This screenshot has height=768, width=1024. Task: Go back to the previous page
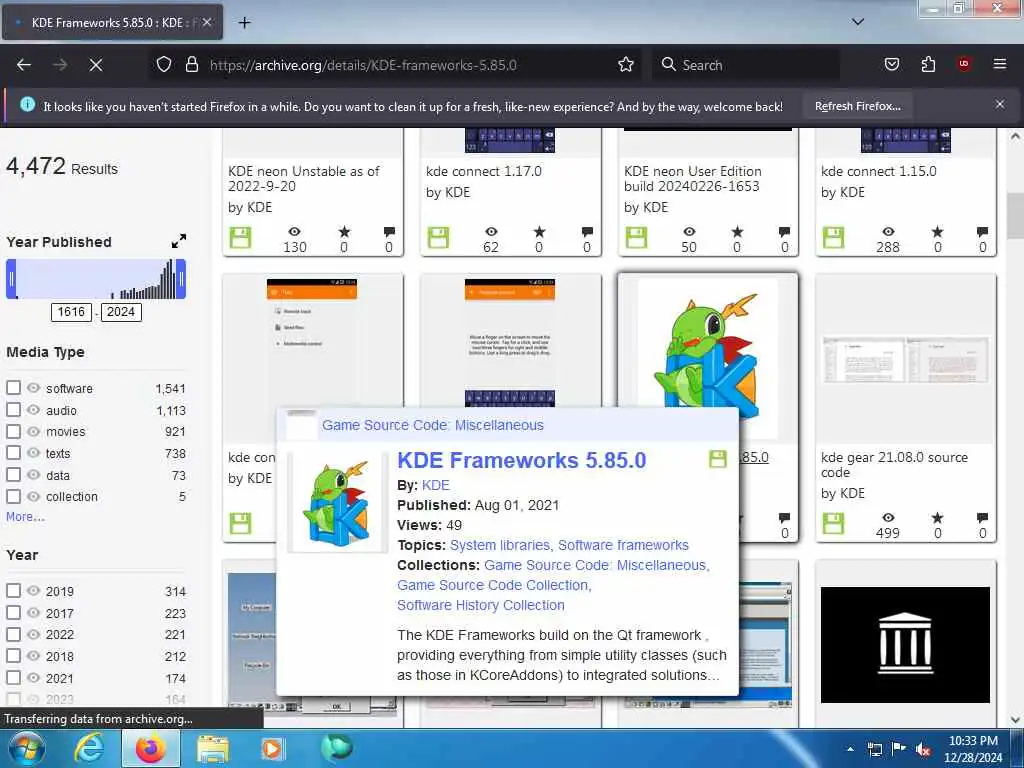pyautogui.click(x=24, y=65)
